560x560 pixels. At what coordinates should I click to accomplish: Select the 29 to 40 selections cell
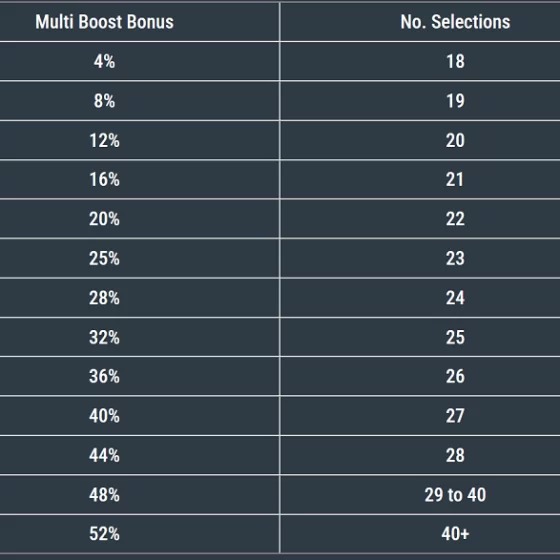pos(455,495)
